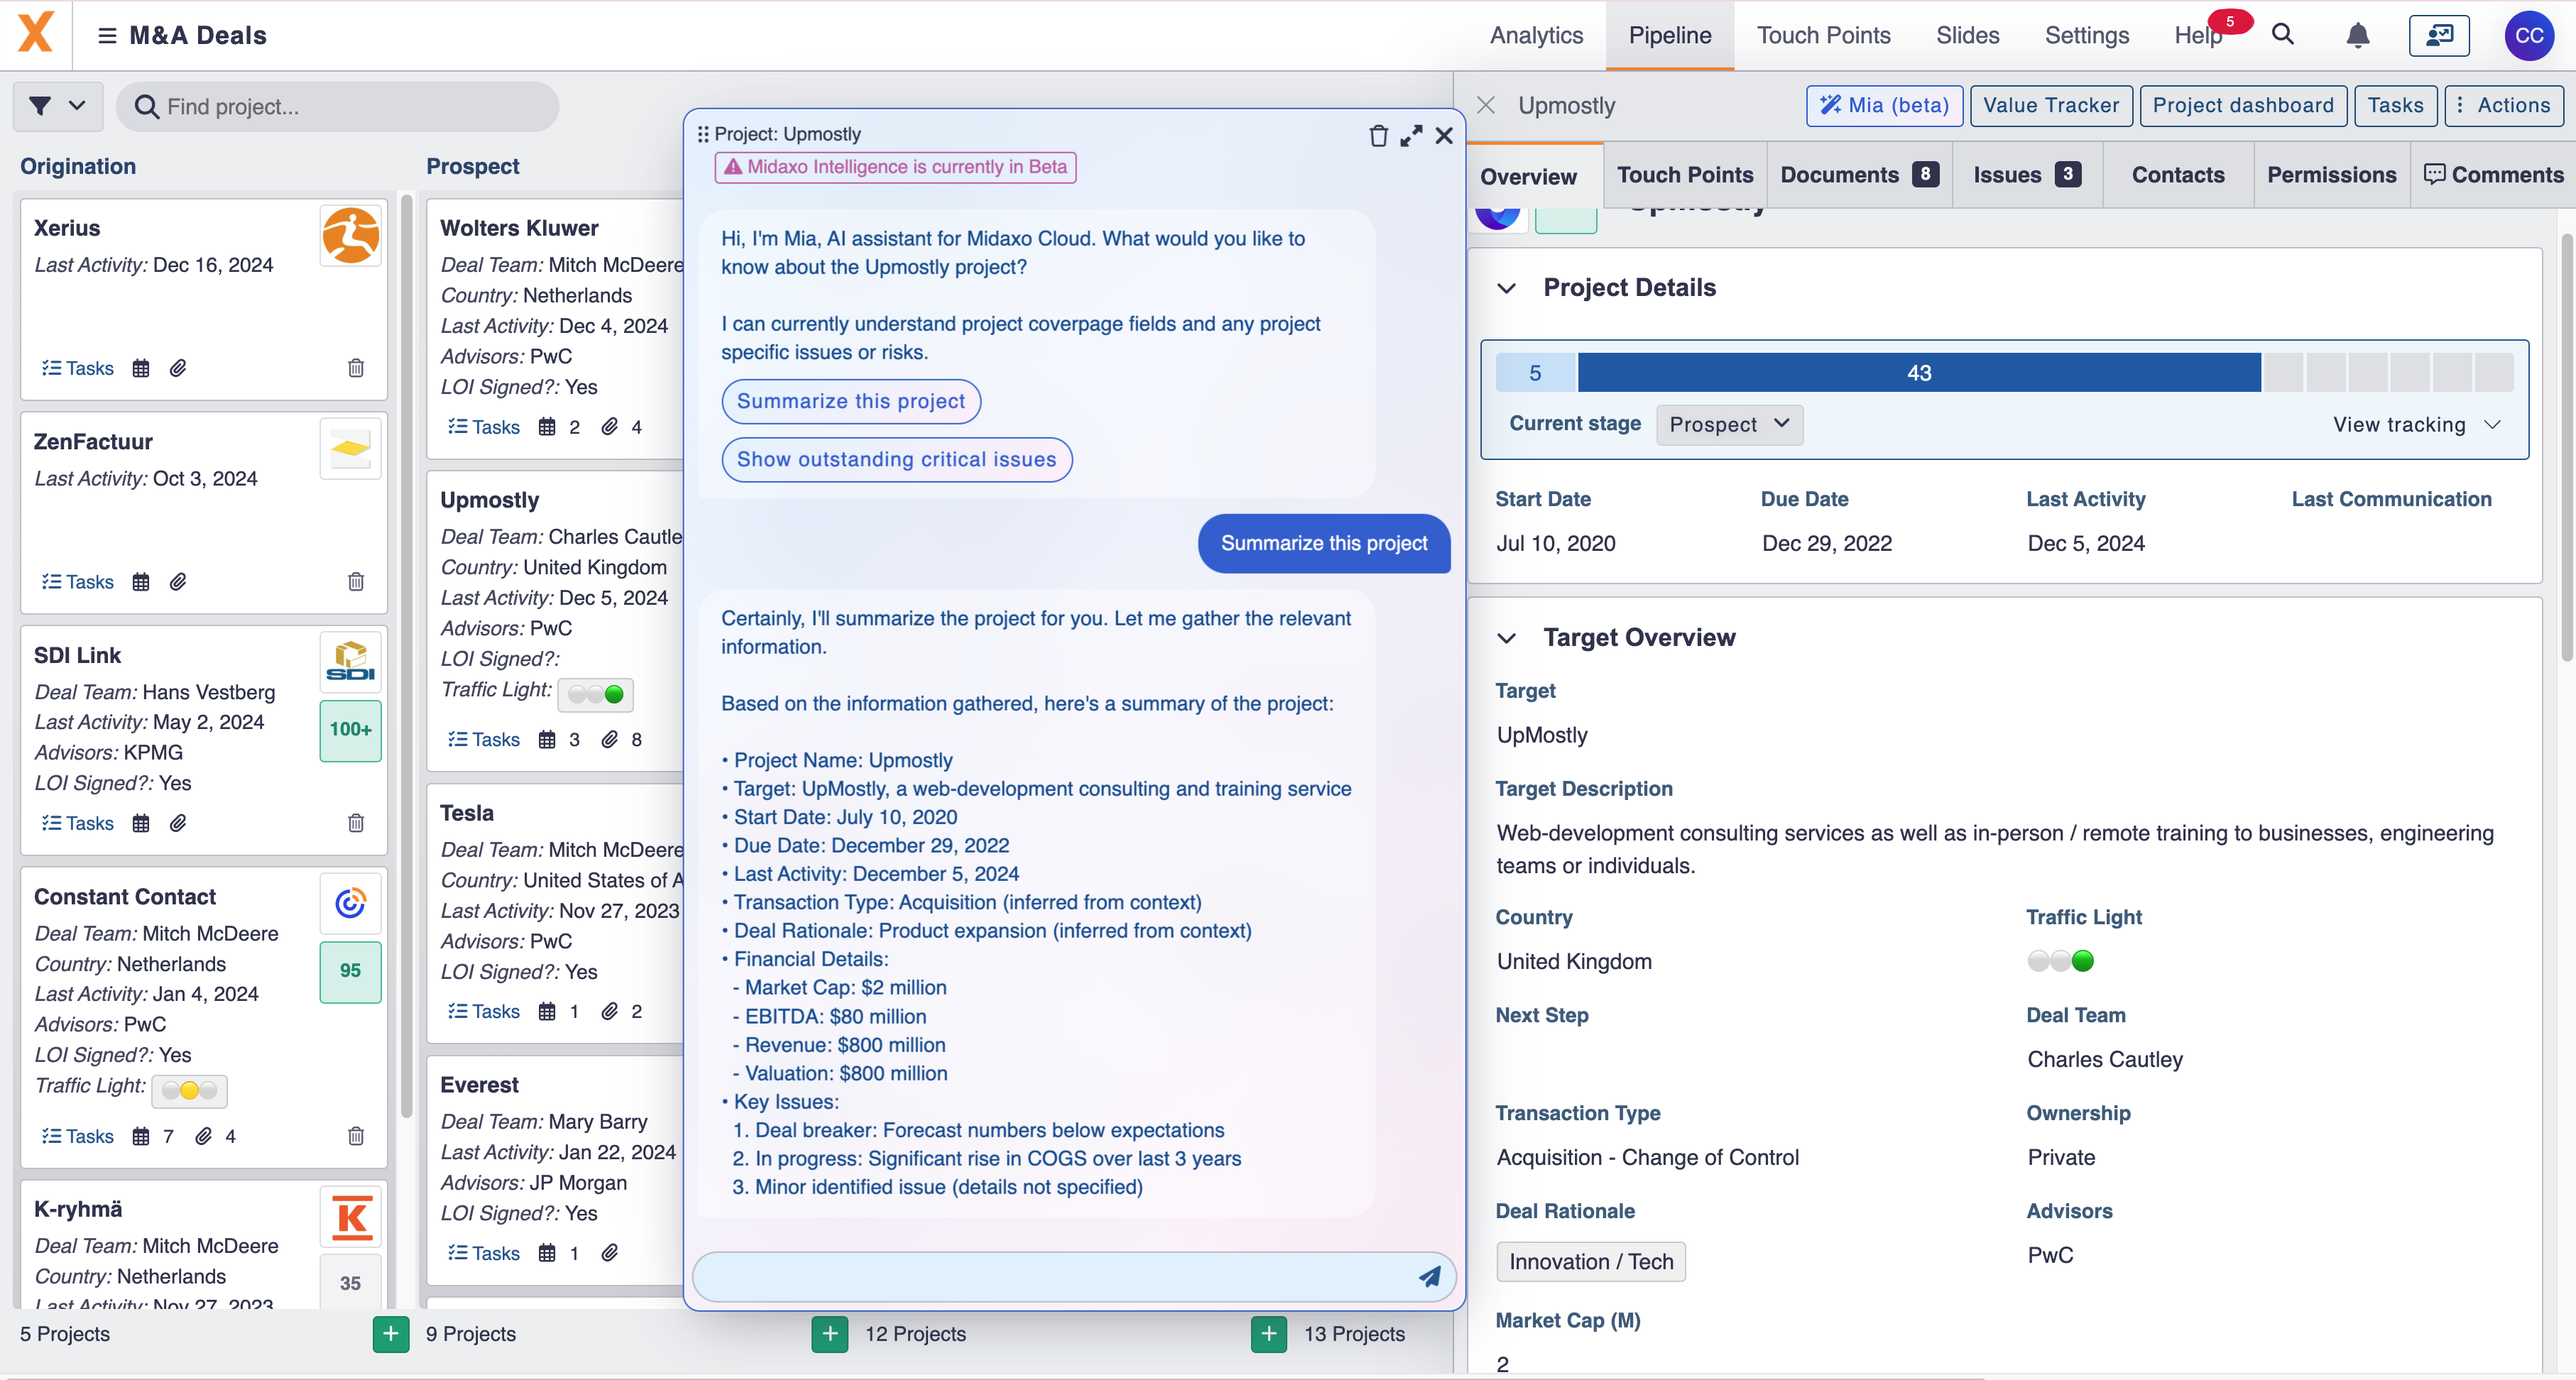
Task: Click the Tasks button in panel header
Action: [2396, 105]
